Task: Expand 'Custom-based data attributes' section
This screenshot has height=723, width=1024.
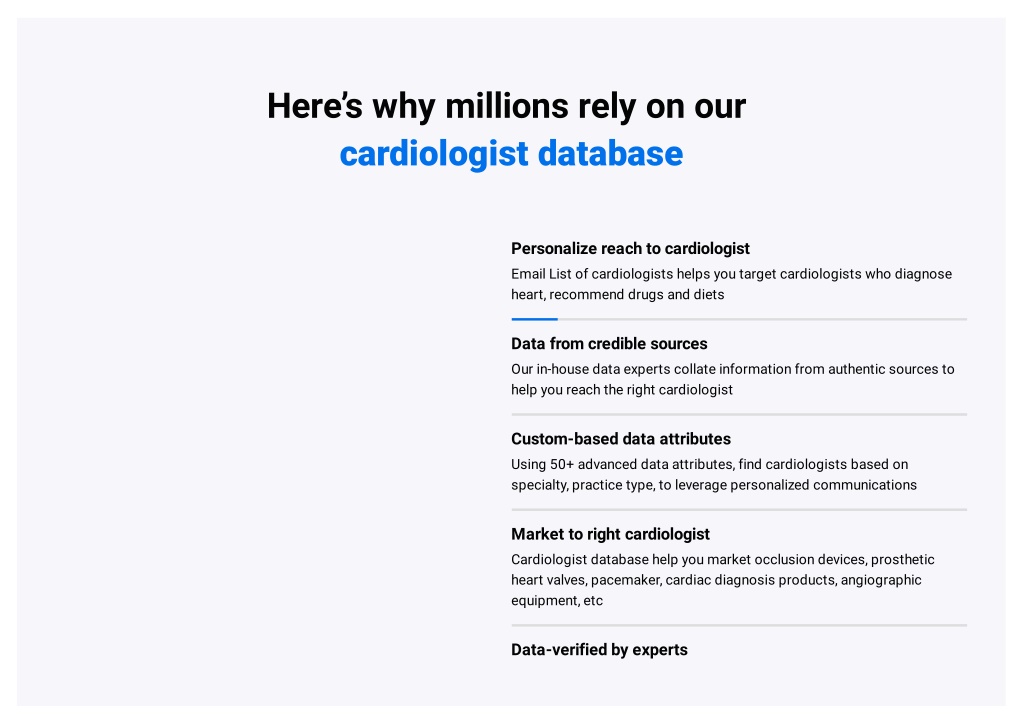Action: point(620,439)
